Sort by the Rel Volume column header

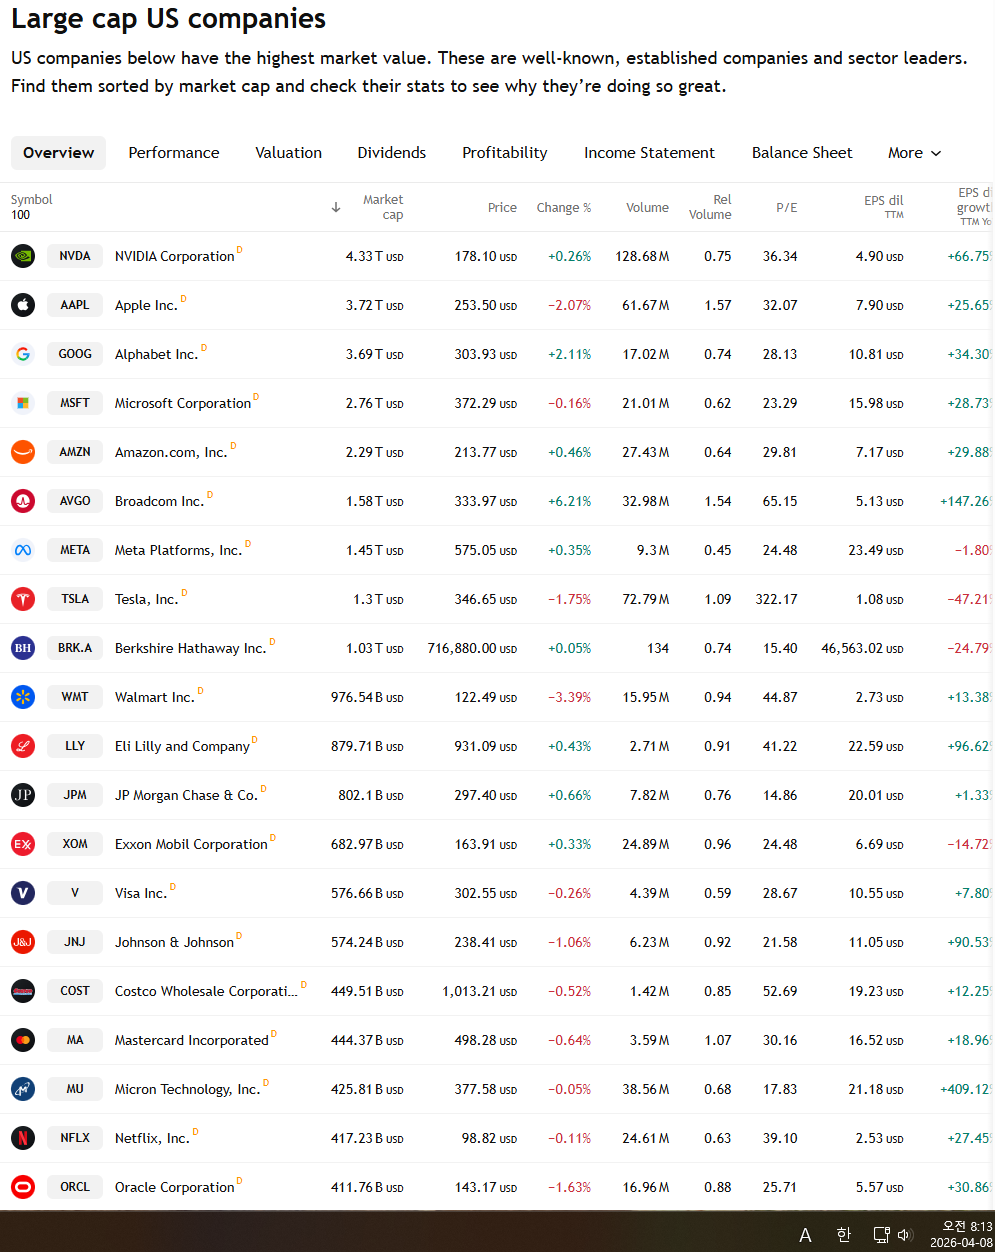tap(710, 207)
